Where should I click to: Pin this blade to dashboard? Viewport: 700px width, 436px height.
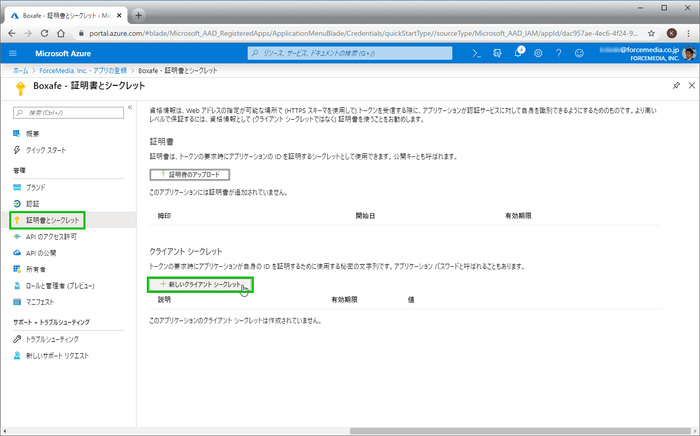(676, 85)
